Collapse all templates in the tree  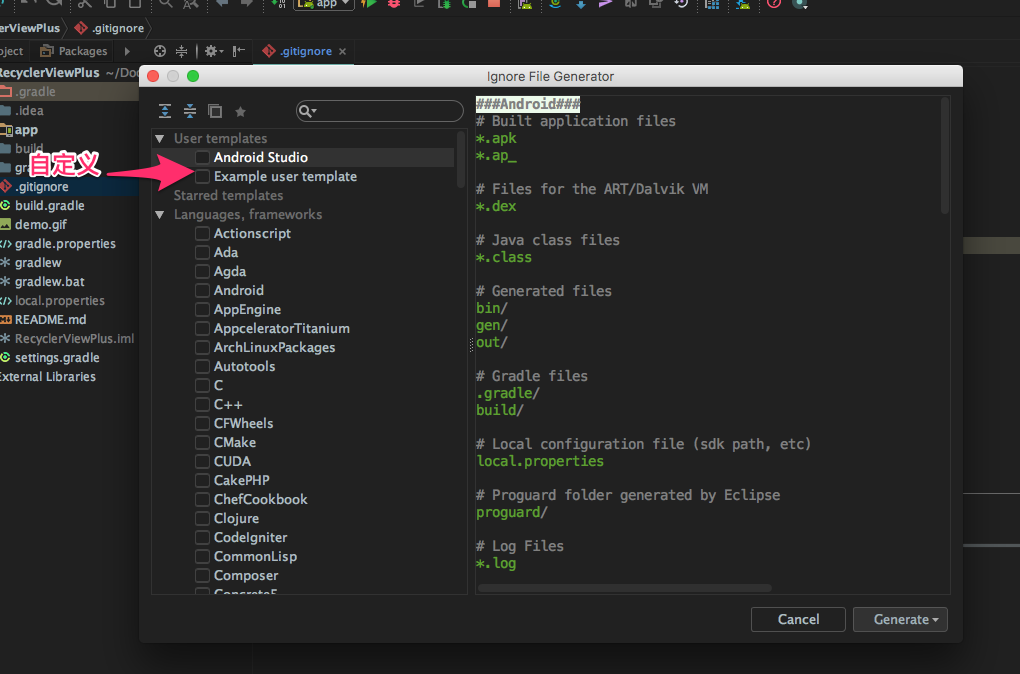click(x=189, y=111)
